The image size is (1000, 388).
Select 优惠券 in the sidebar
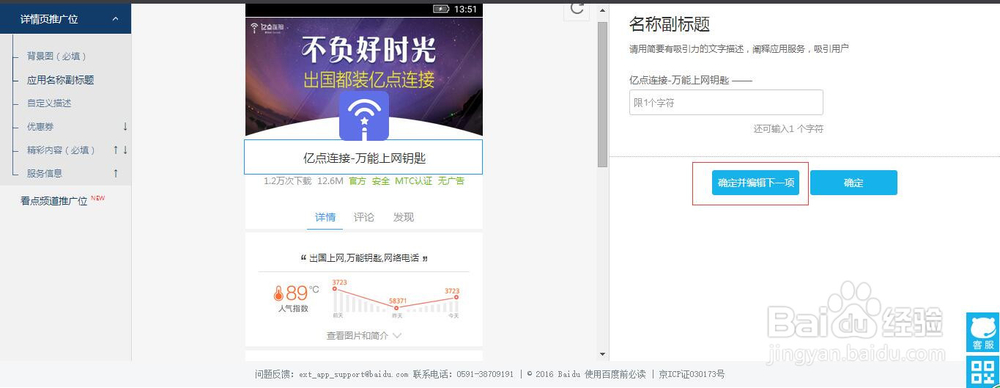click(x=40, y=127)
